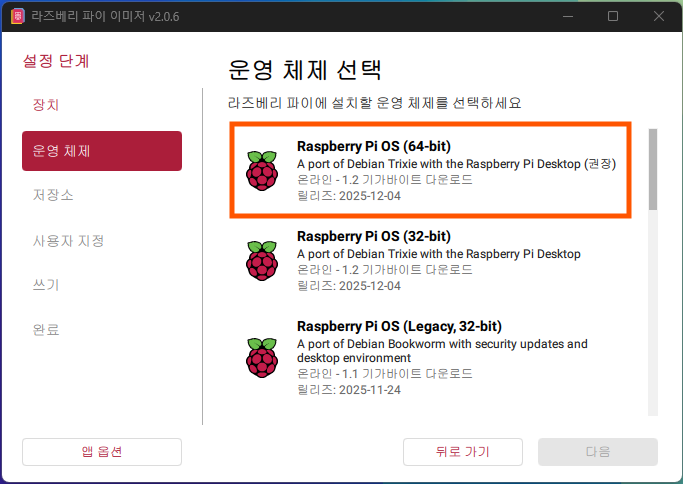Click the raspberry logo for Raspberry Pi OS (32-bit)
This screenshot has width=683, height=484.
262,261
